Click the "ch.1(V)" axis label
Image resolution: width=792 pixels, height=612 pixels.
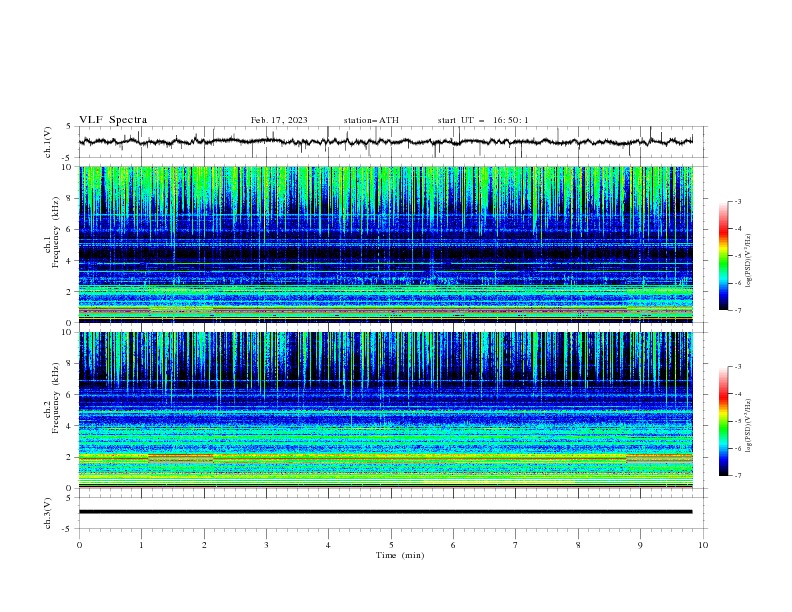coord(48,142)
